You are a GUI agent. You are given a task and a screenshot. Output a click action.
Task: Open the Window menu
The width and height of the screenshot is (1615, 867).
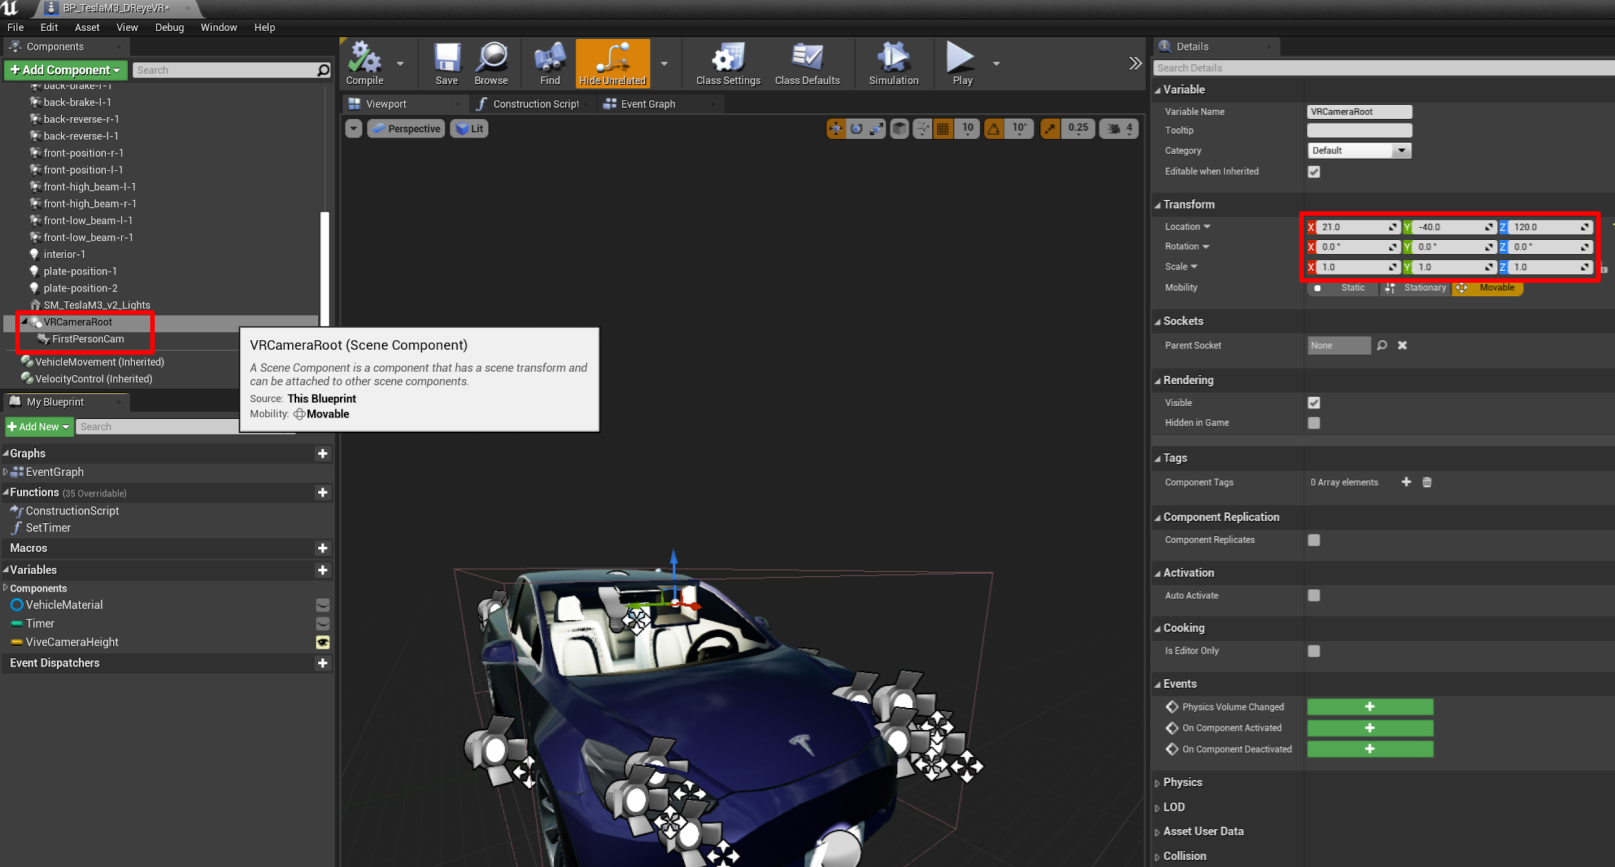218,27
